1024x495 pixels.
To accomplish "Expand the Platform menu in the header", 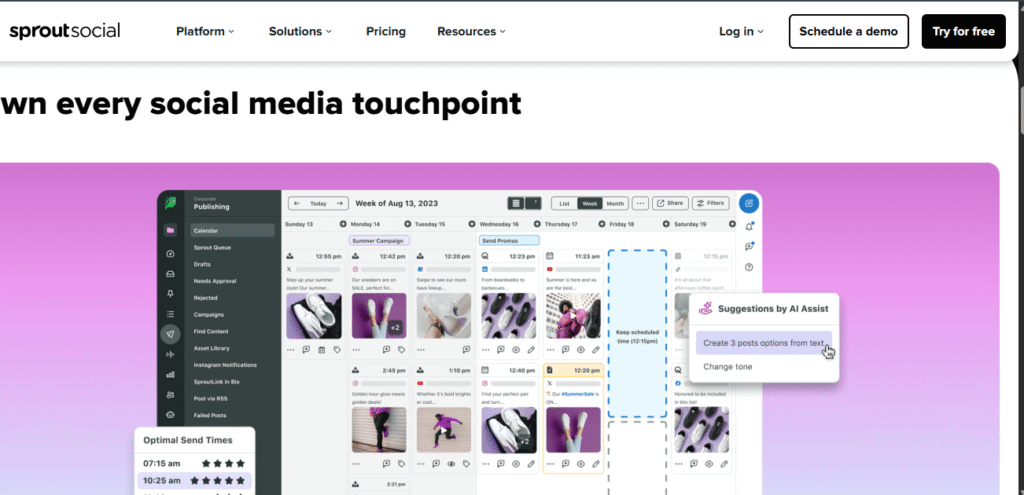I will [x=205, y=31].
